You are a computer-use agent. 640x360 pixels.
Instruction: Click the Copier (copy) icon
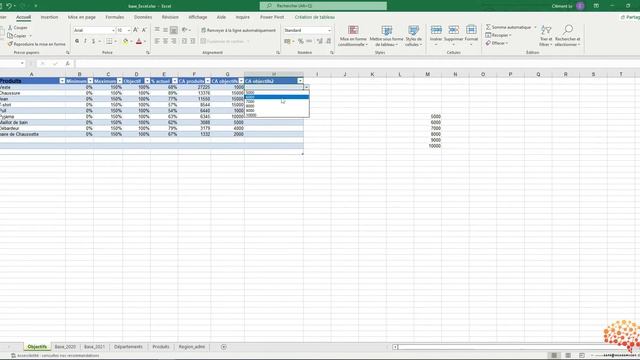[x=10, y=36]
